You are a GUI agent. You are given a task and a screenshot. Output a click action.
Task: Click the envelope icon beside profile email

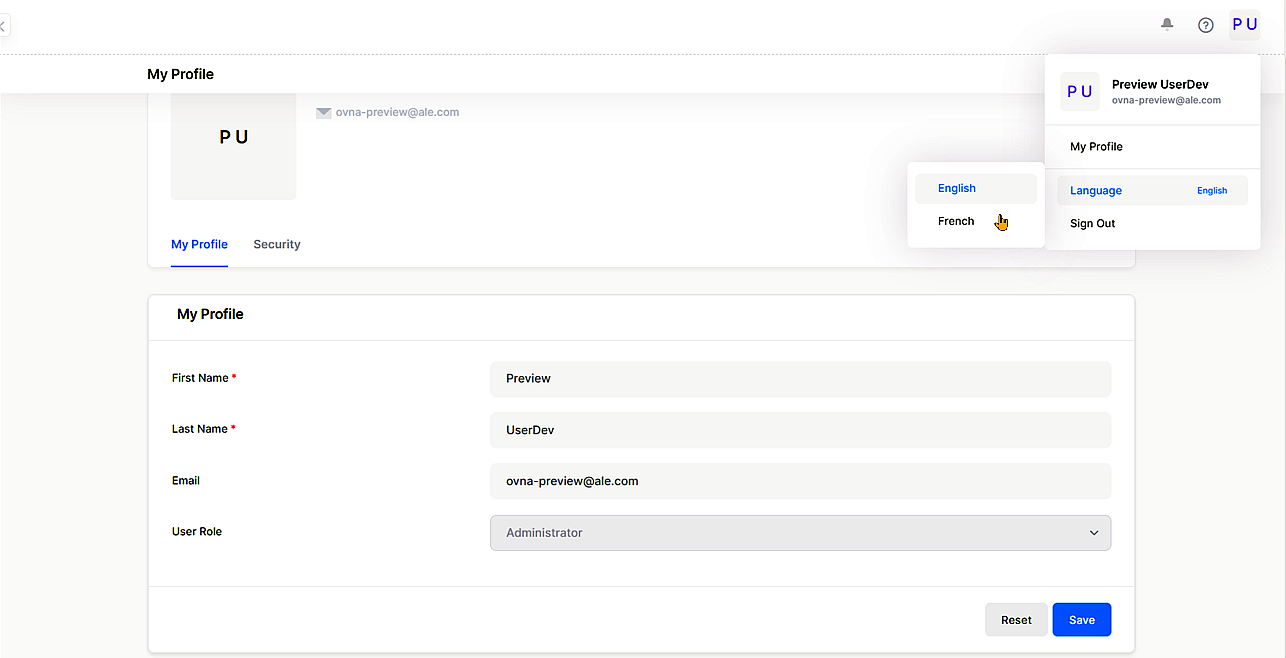(x=324, y=113)
